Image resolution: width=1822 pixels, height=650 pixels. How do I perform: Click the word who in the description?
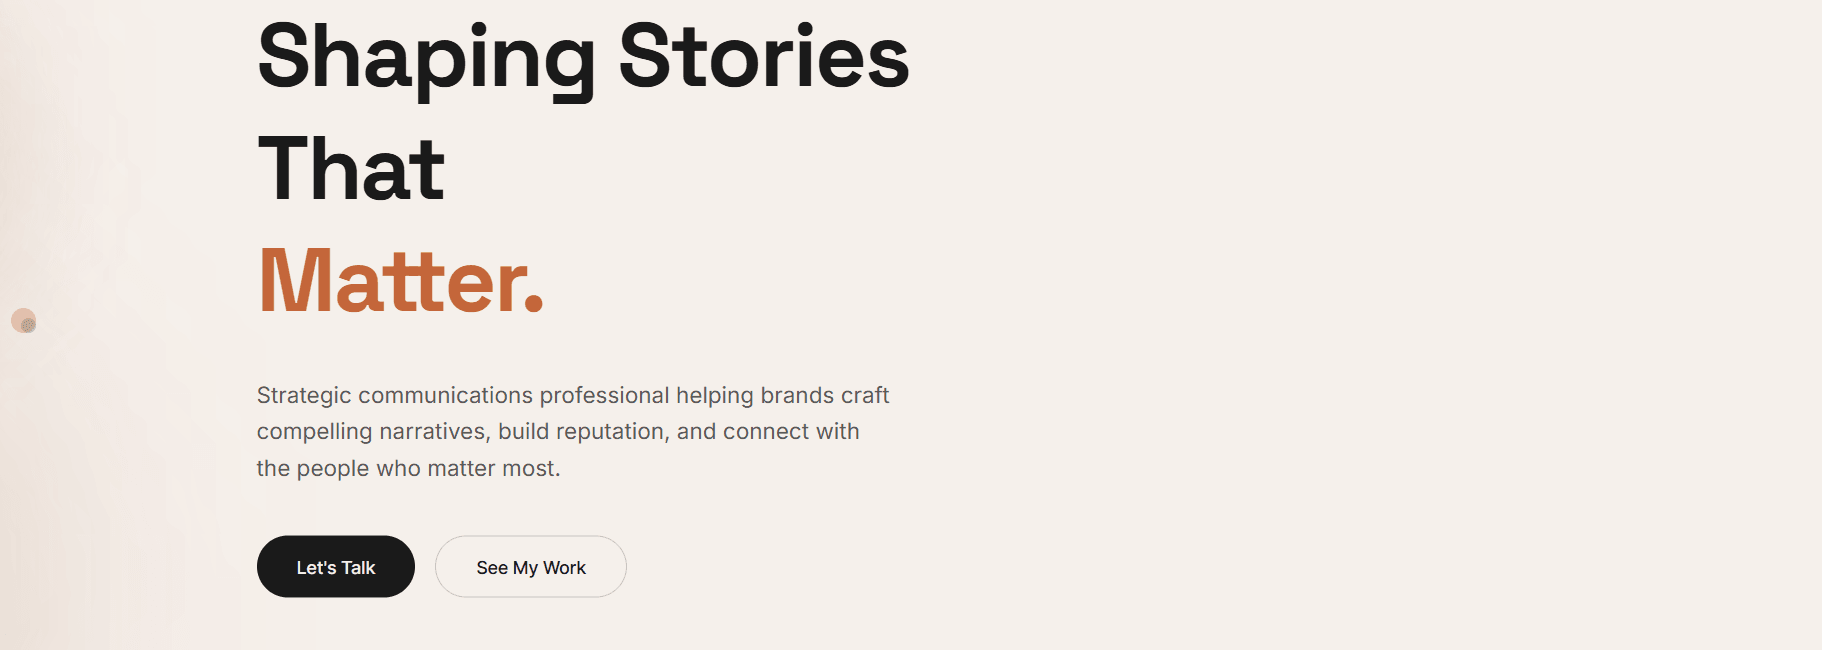tap(398, 469)
